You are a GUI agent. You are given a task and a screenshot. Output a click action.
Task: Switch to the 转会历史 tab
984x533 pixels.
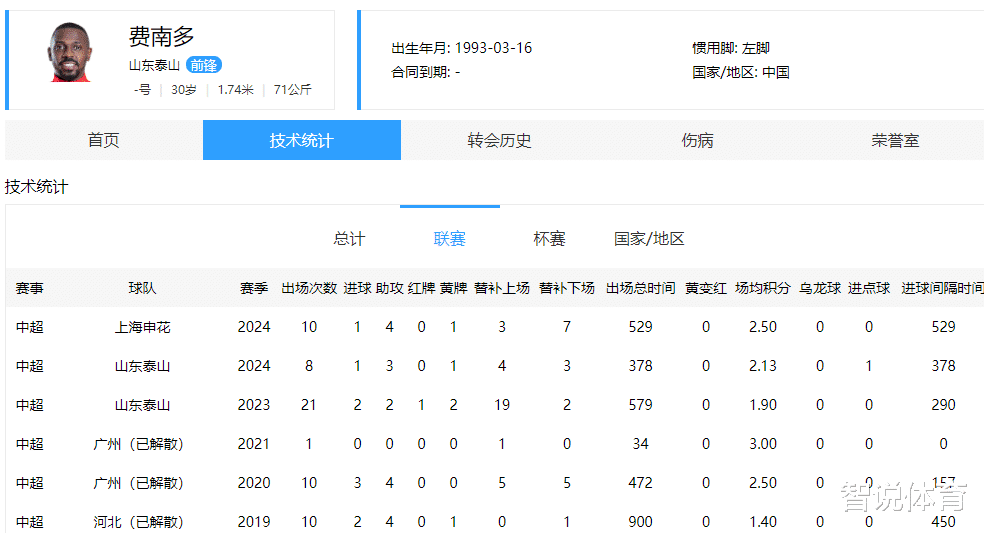pyautogui.click(x=500, y=140)
